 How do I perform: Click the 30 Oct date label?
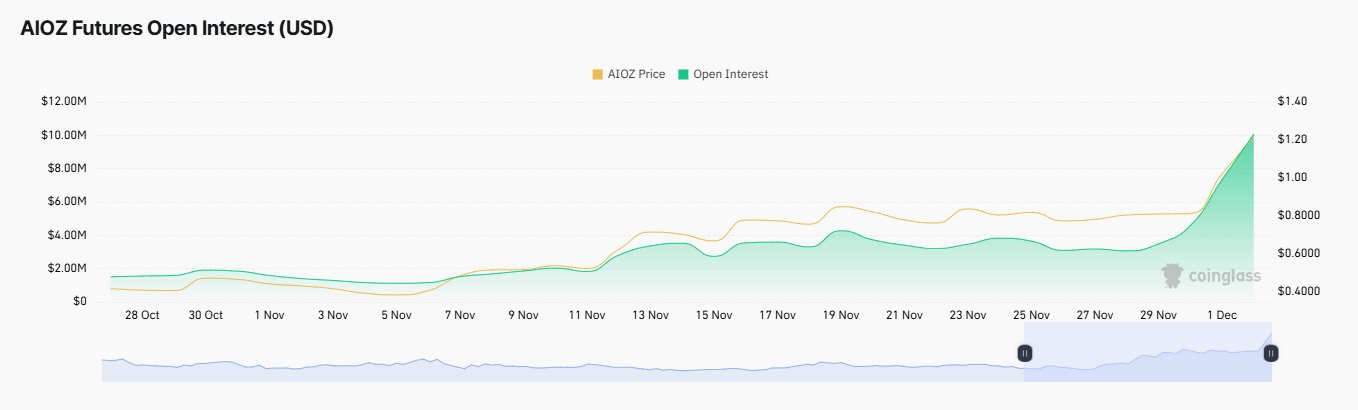[x=206, y=315]
